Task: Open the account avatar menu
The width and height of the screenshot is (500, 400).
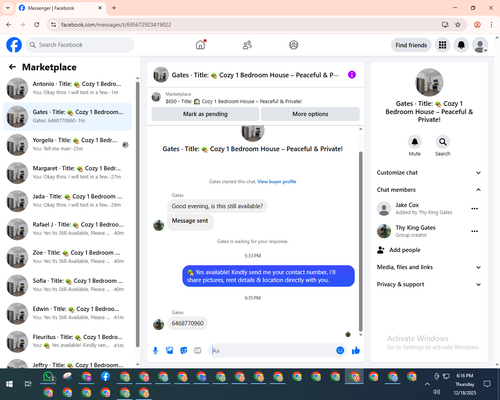Action: pos(480,45)
